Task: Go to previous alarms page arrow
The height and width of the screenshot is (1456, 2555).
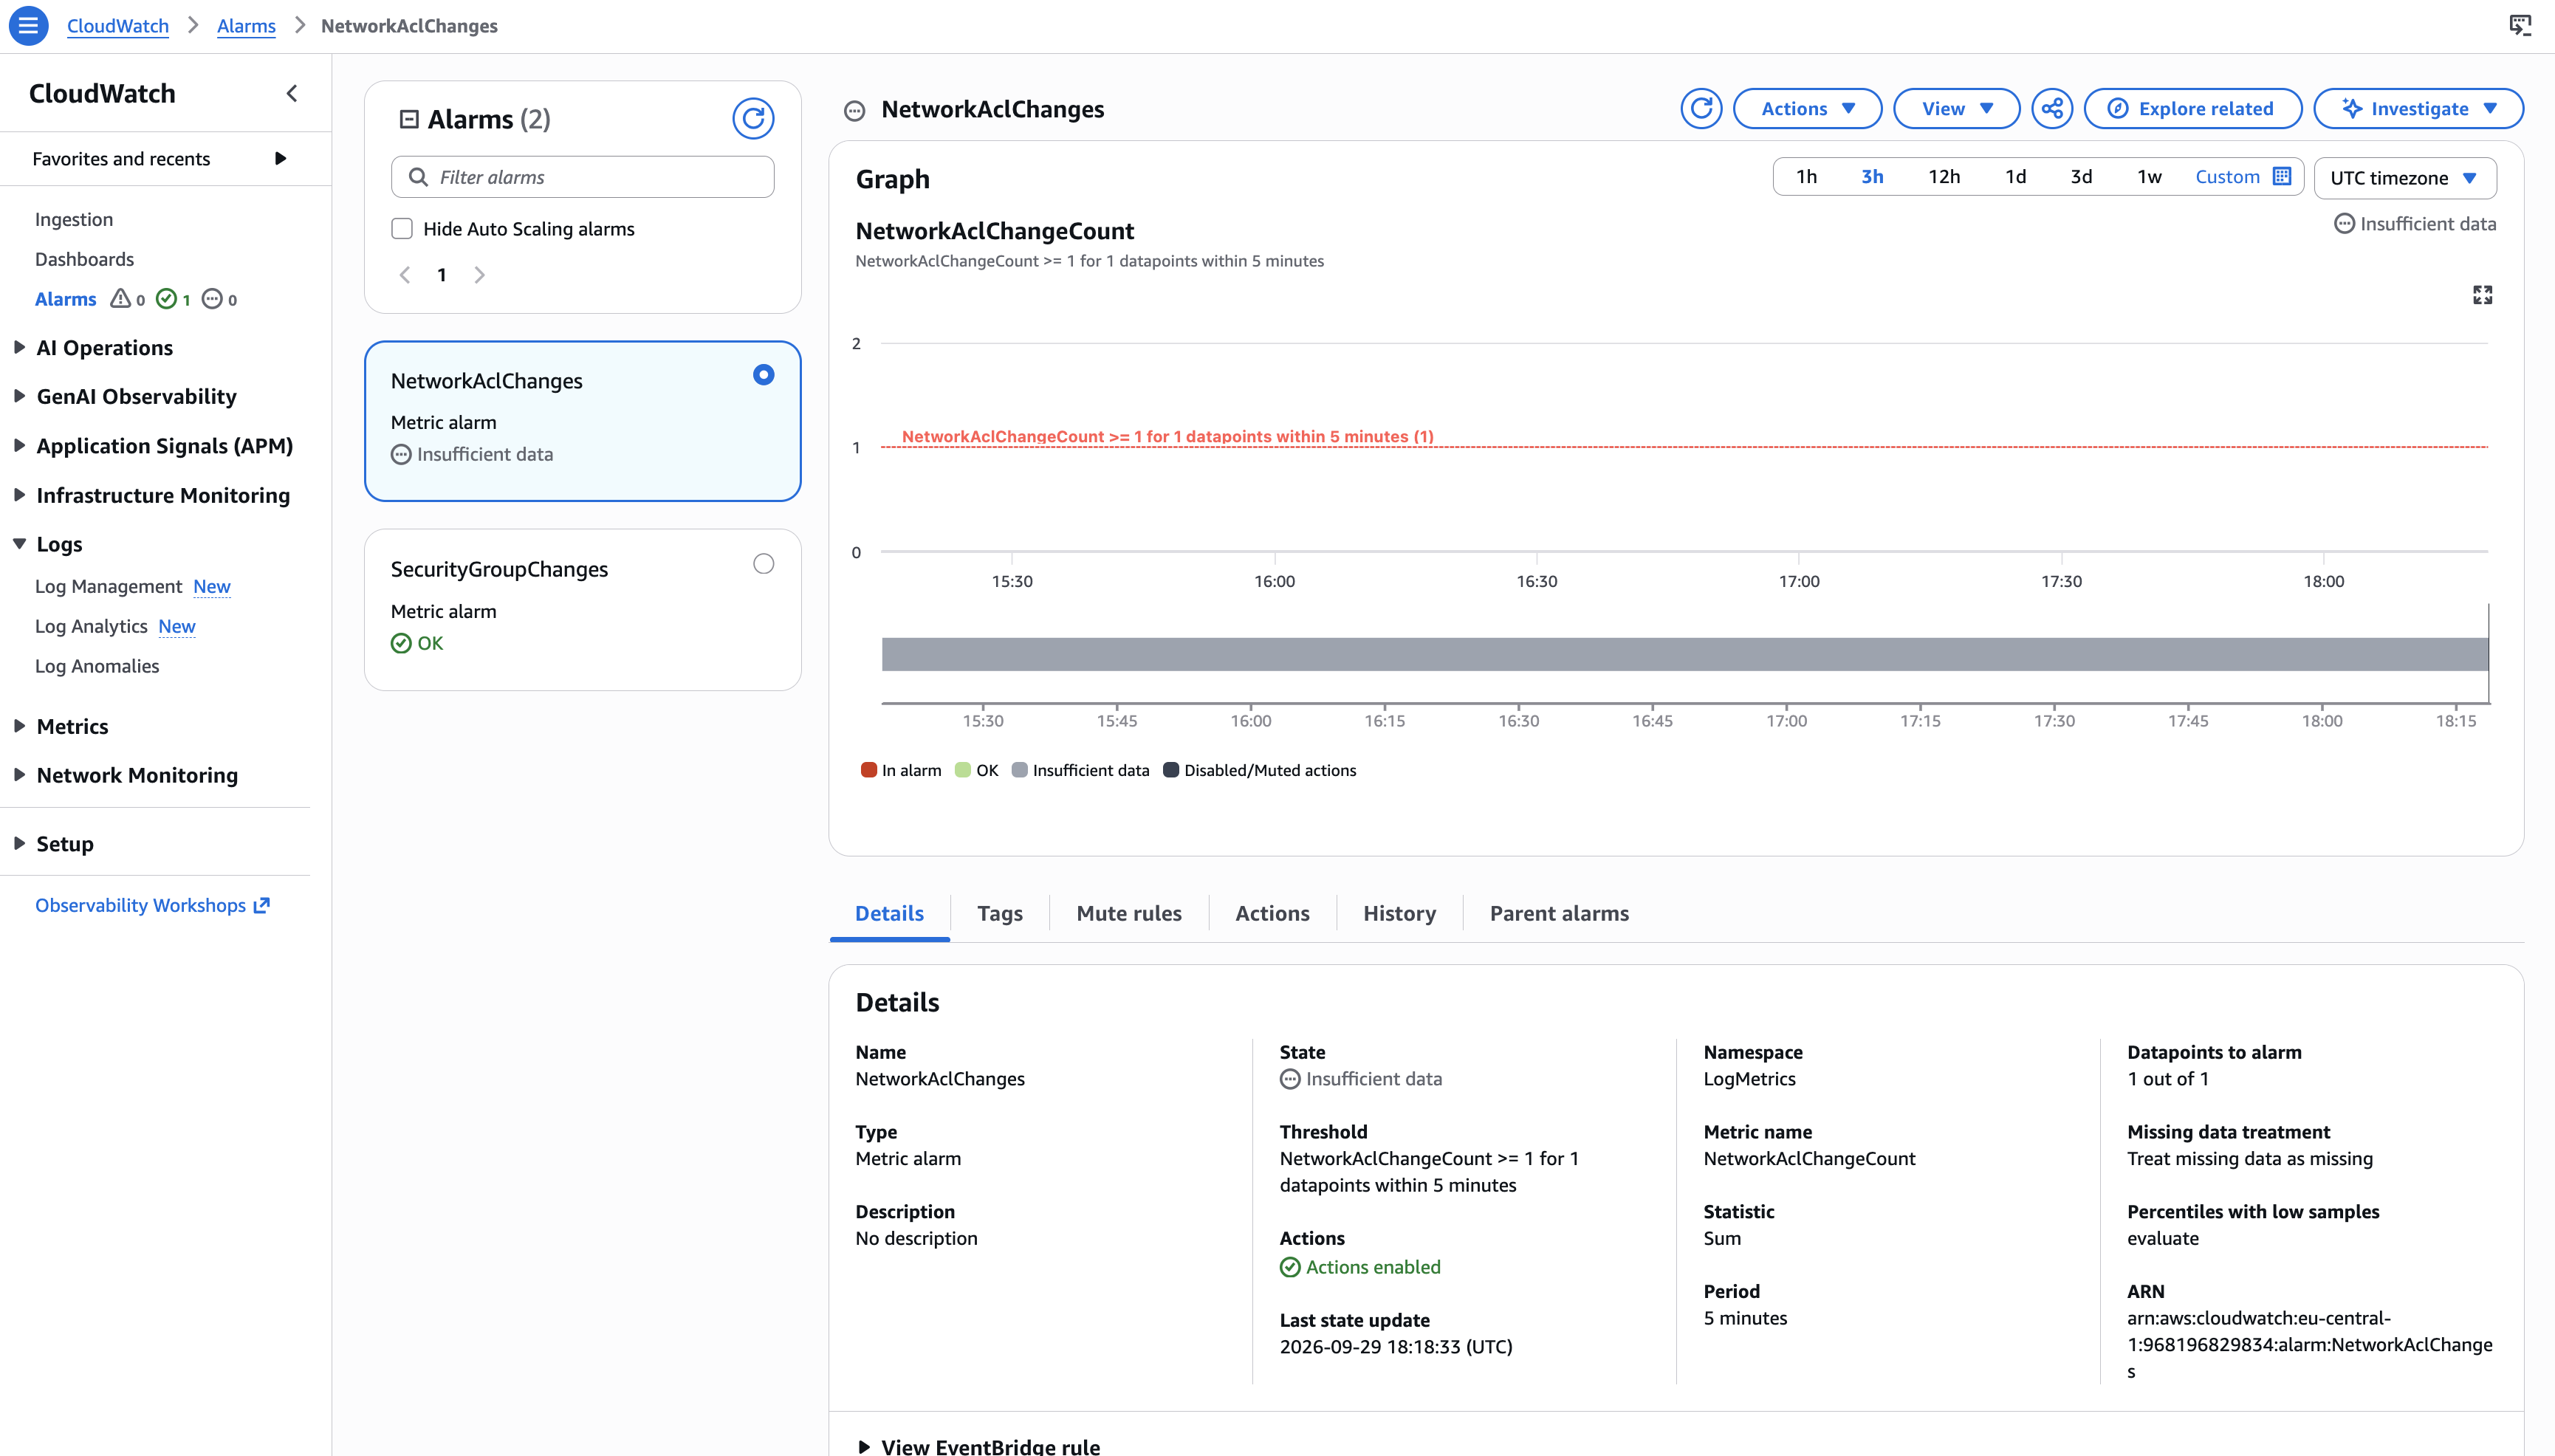Action: 405,275
